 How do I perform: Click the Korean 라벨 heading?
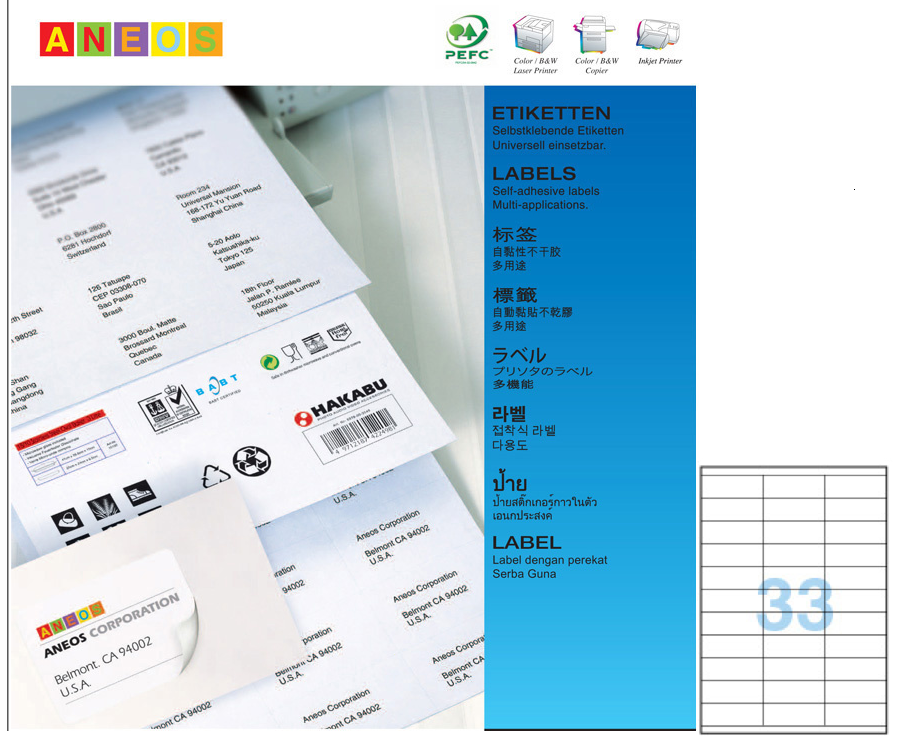click(x=508, y=413)
